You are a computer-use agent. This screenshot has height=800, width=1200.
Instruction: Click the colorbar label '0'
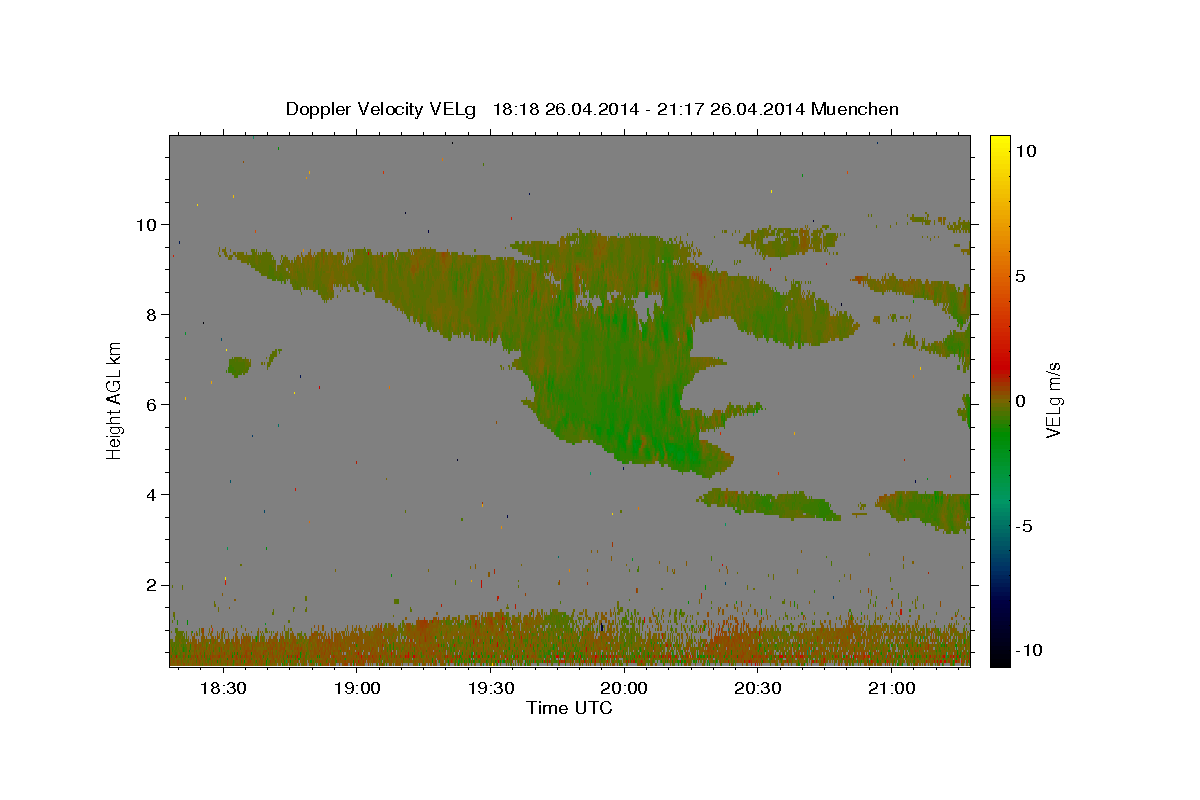pos(1019,401)
